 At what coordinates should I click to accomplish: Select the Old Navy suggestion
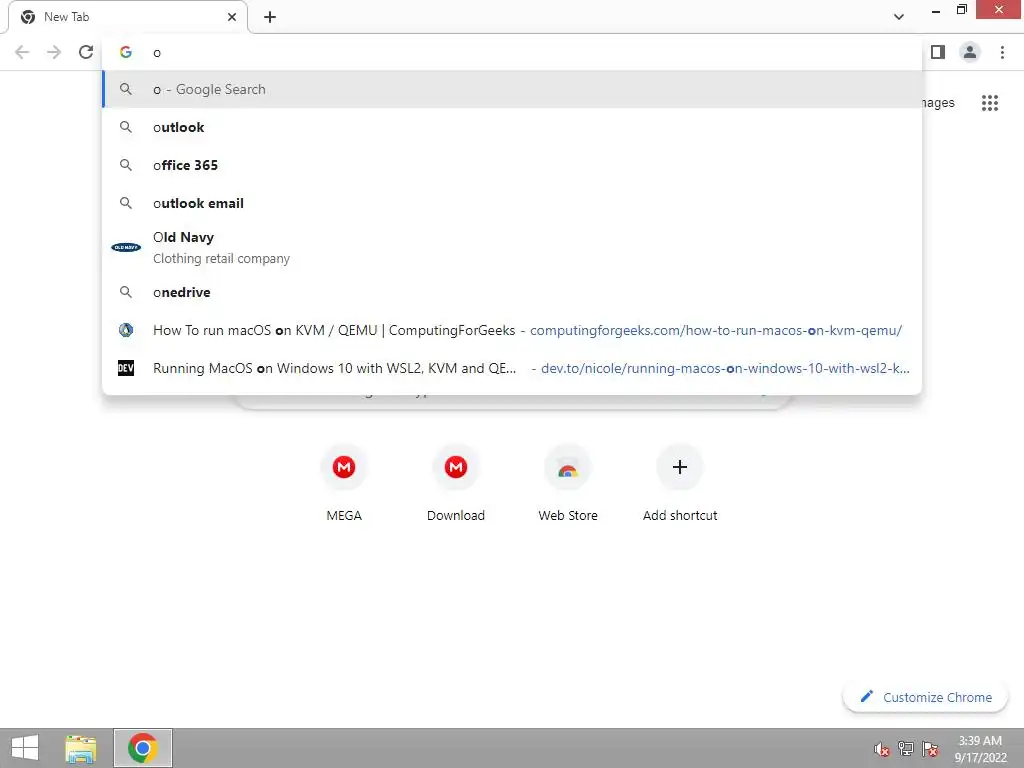[x=512, y=248]
